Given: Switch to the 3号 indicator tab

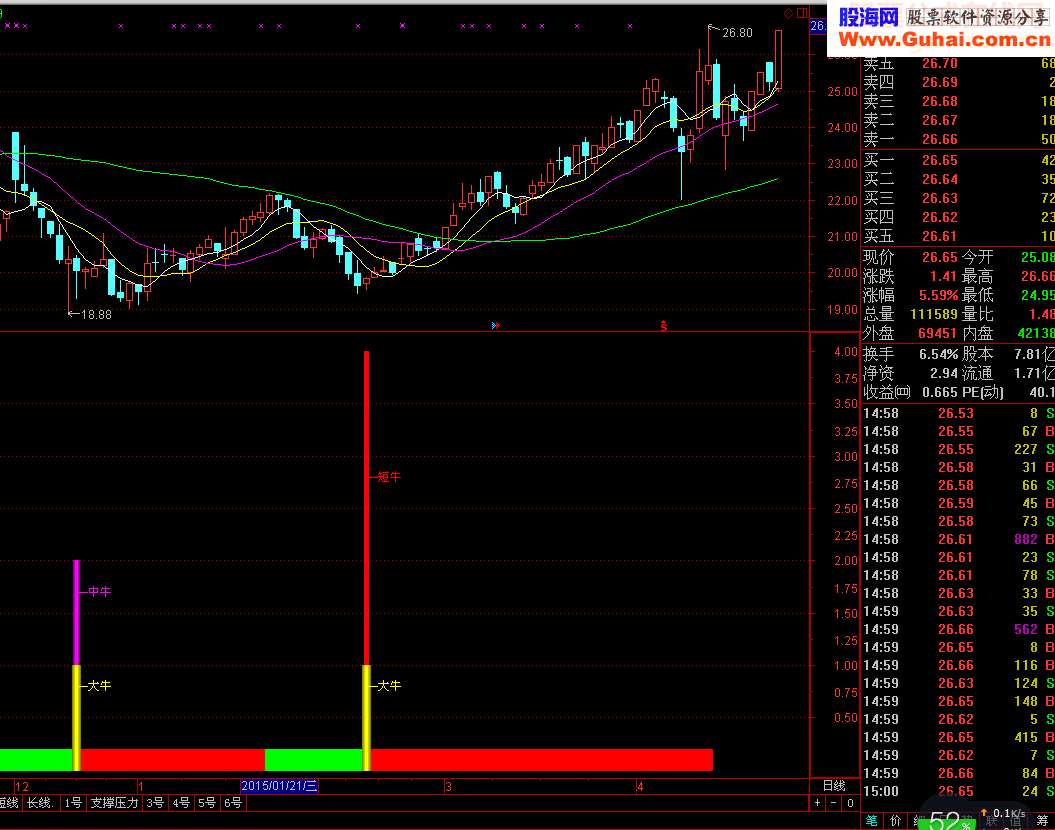Looking at the screenshot, I should pyautogui.click(x=155, y=802).
